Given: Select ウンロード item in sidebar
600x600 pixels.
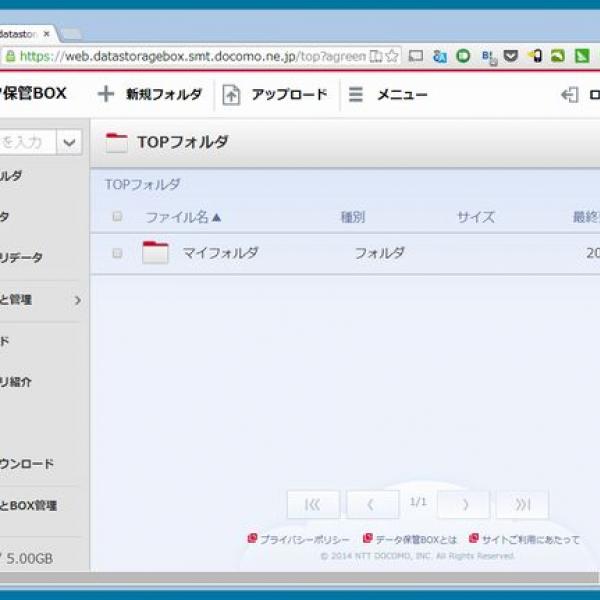Looking at the screenshot, I should (27, 464).
